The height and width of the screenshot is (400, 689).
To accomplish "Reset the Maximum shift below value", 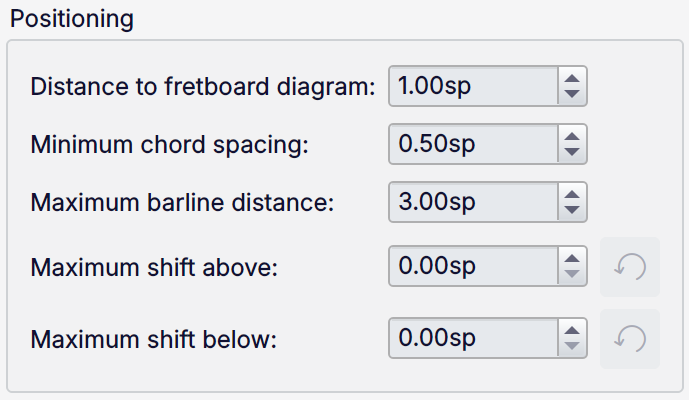I will coord(630,339).
